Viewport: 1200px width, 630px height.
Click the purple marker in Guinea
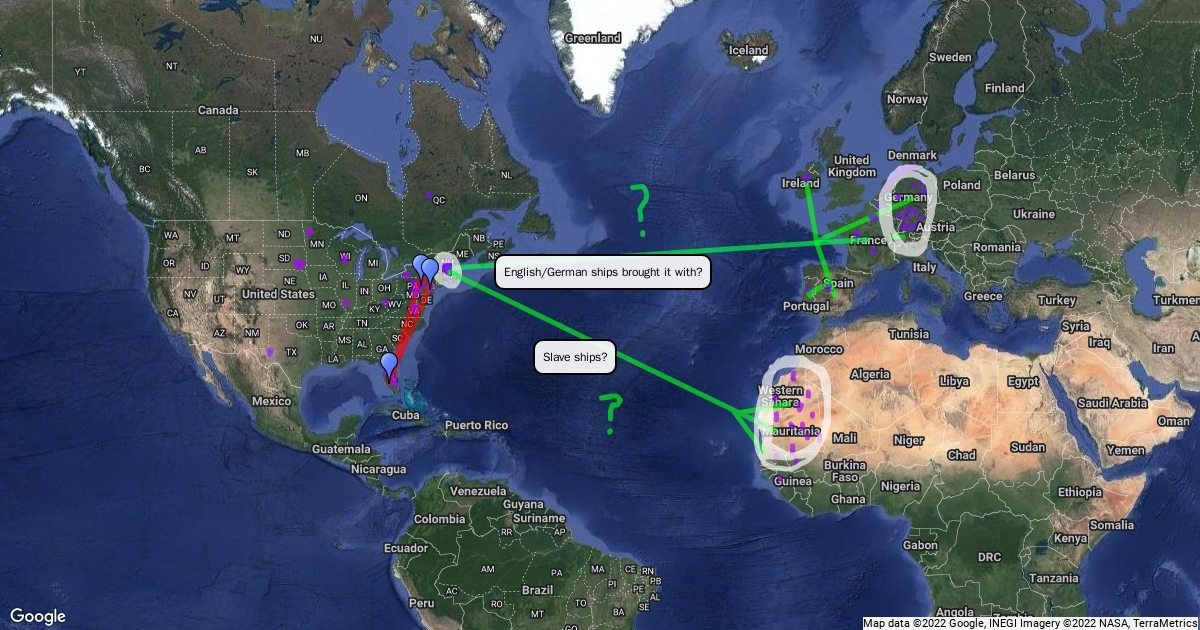(779, 480)
